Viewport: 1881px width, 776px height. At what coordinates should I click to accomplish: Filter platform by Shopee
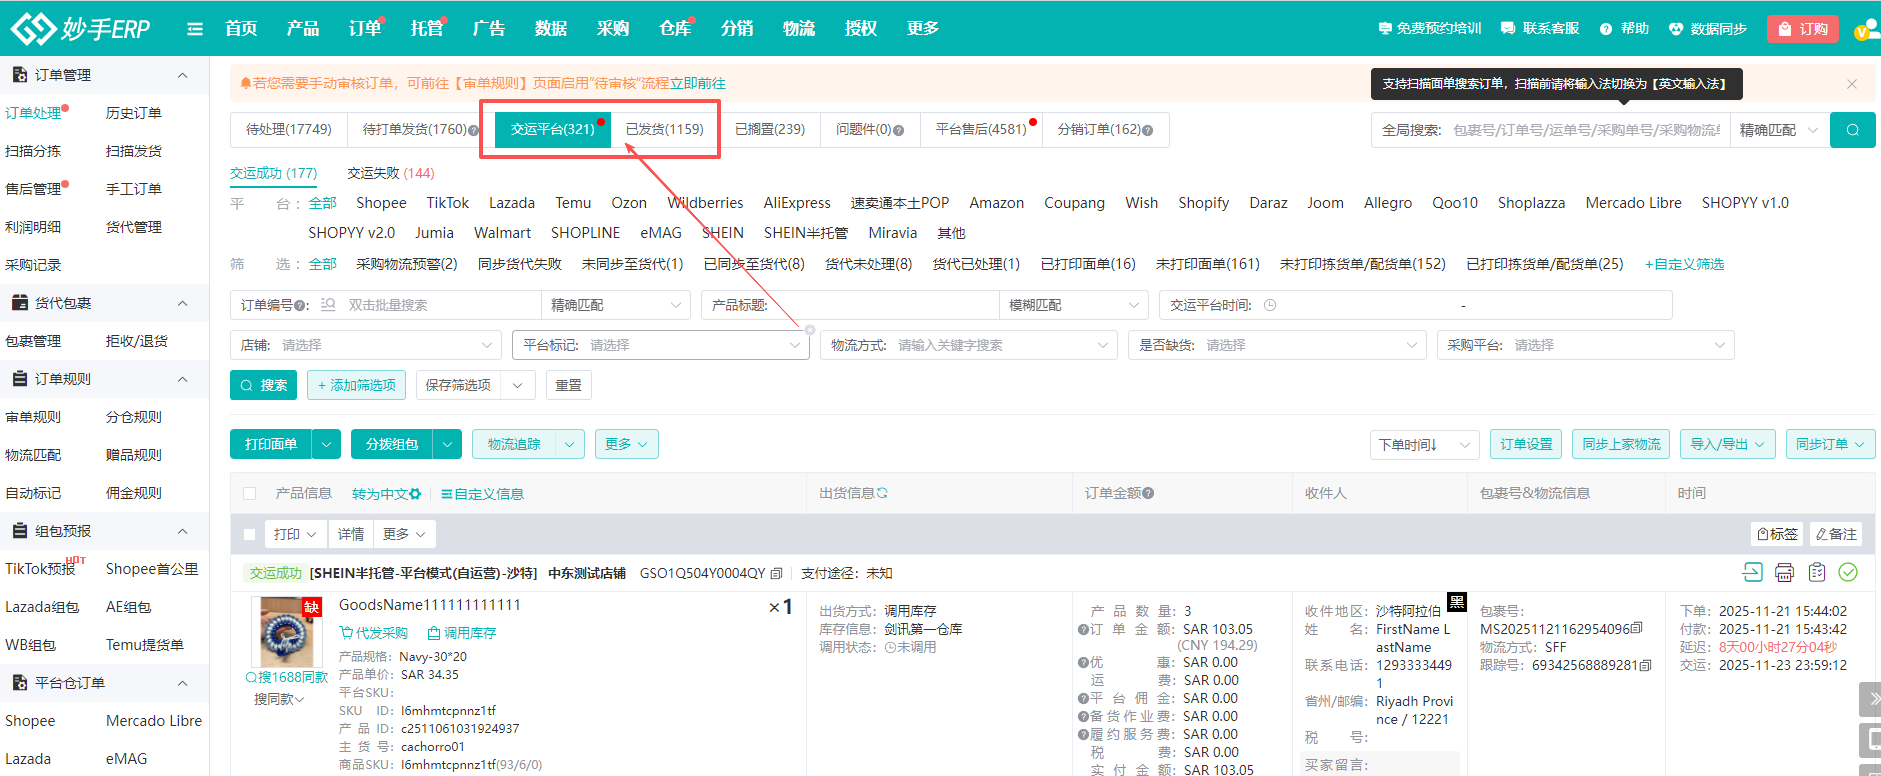pos(381,203)
